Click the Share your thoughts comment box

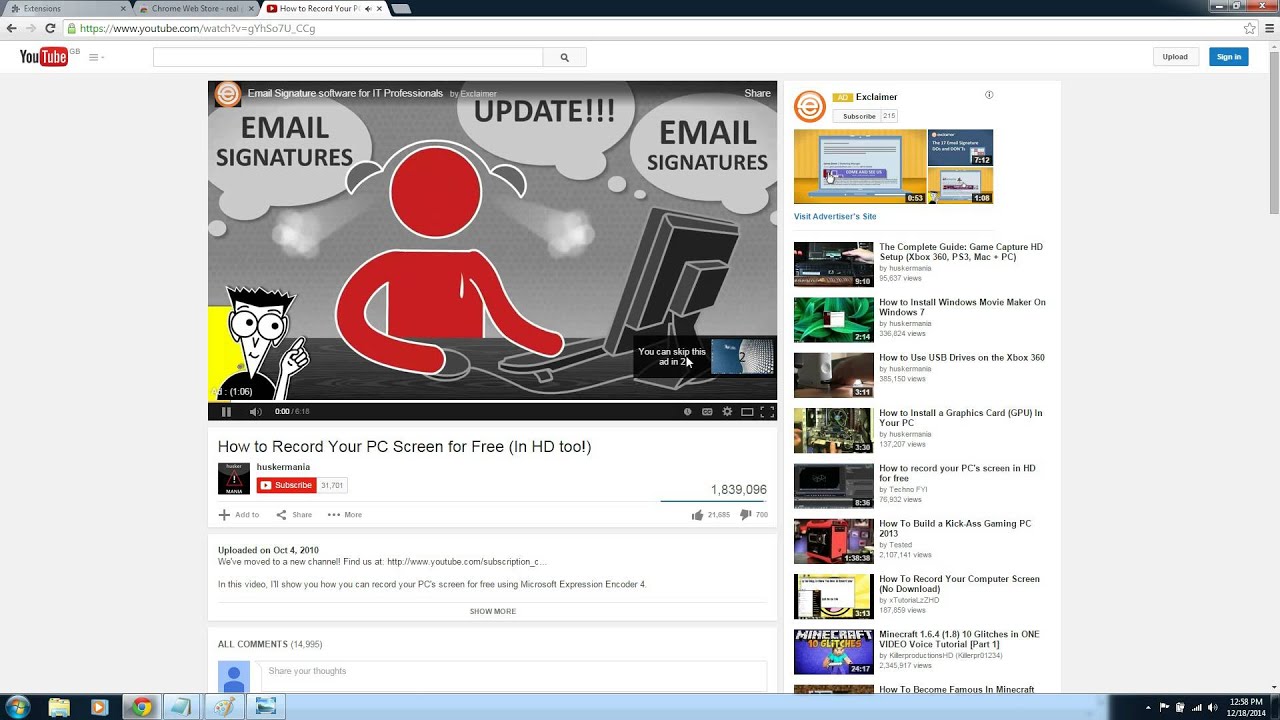coord(513,676)
